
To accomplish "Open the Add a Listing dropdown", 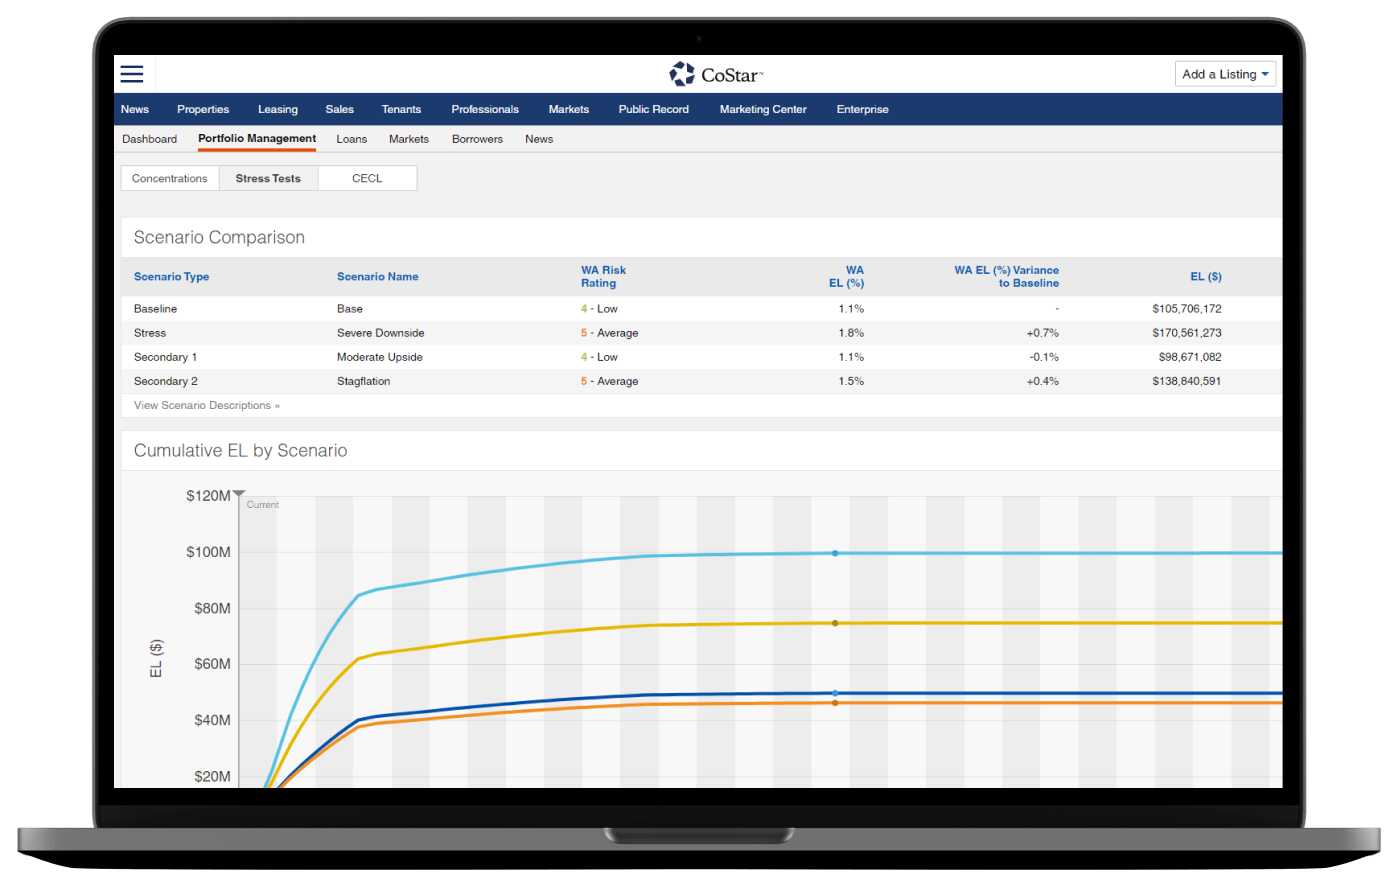I will pyautogui.click(x=1225, y=74).
